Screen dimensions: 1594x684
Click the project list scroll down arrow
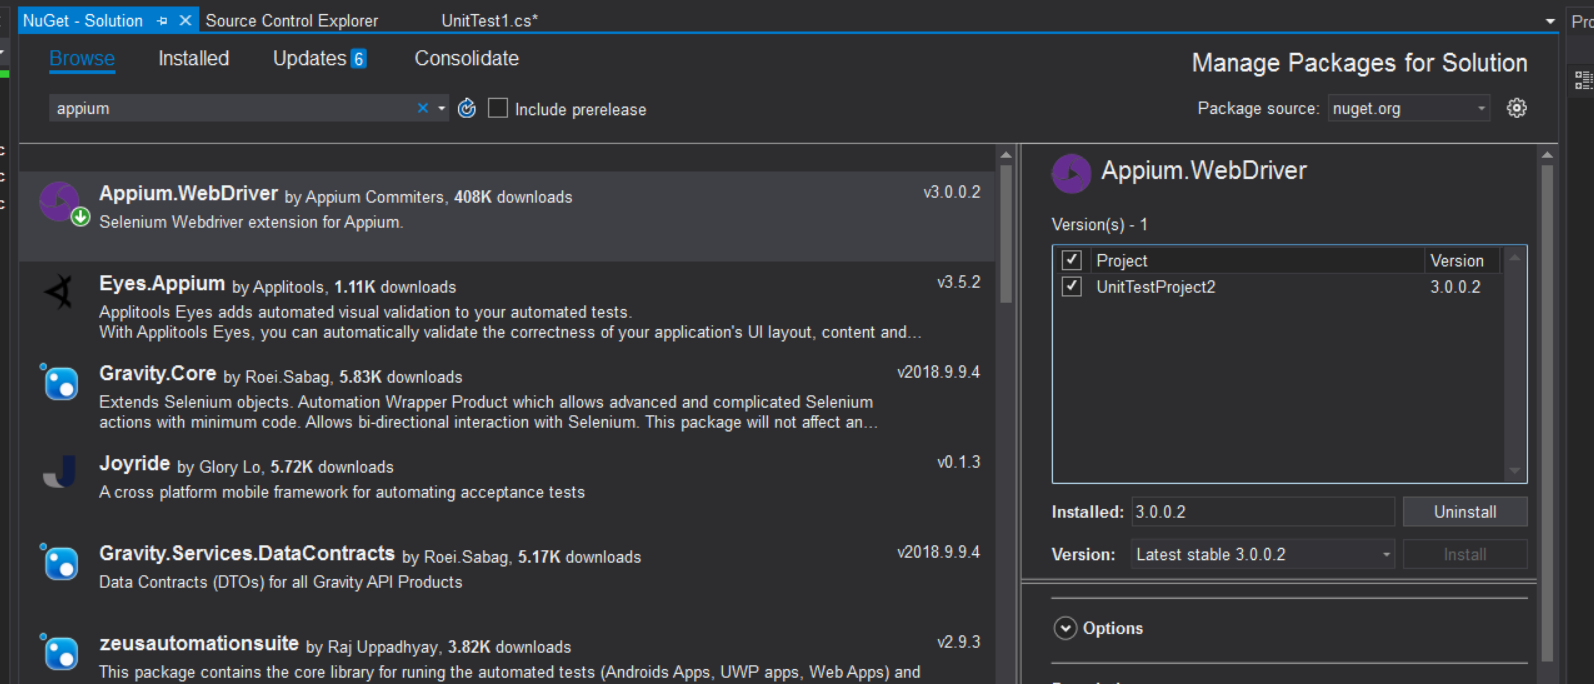(x=1514, y=471)
